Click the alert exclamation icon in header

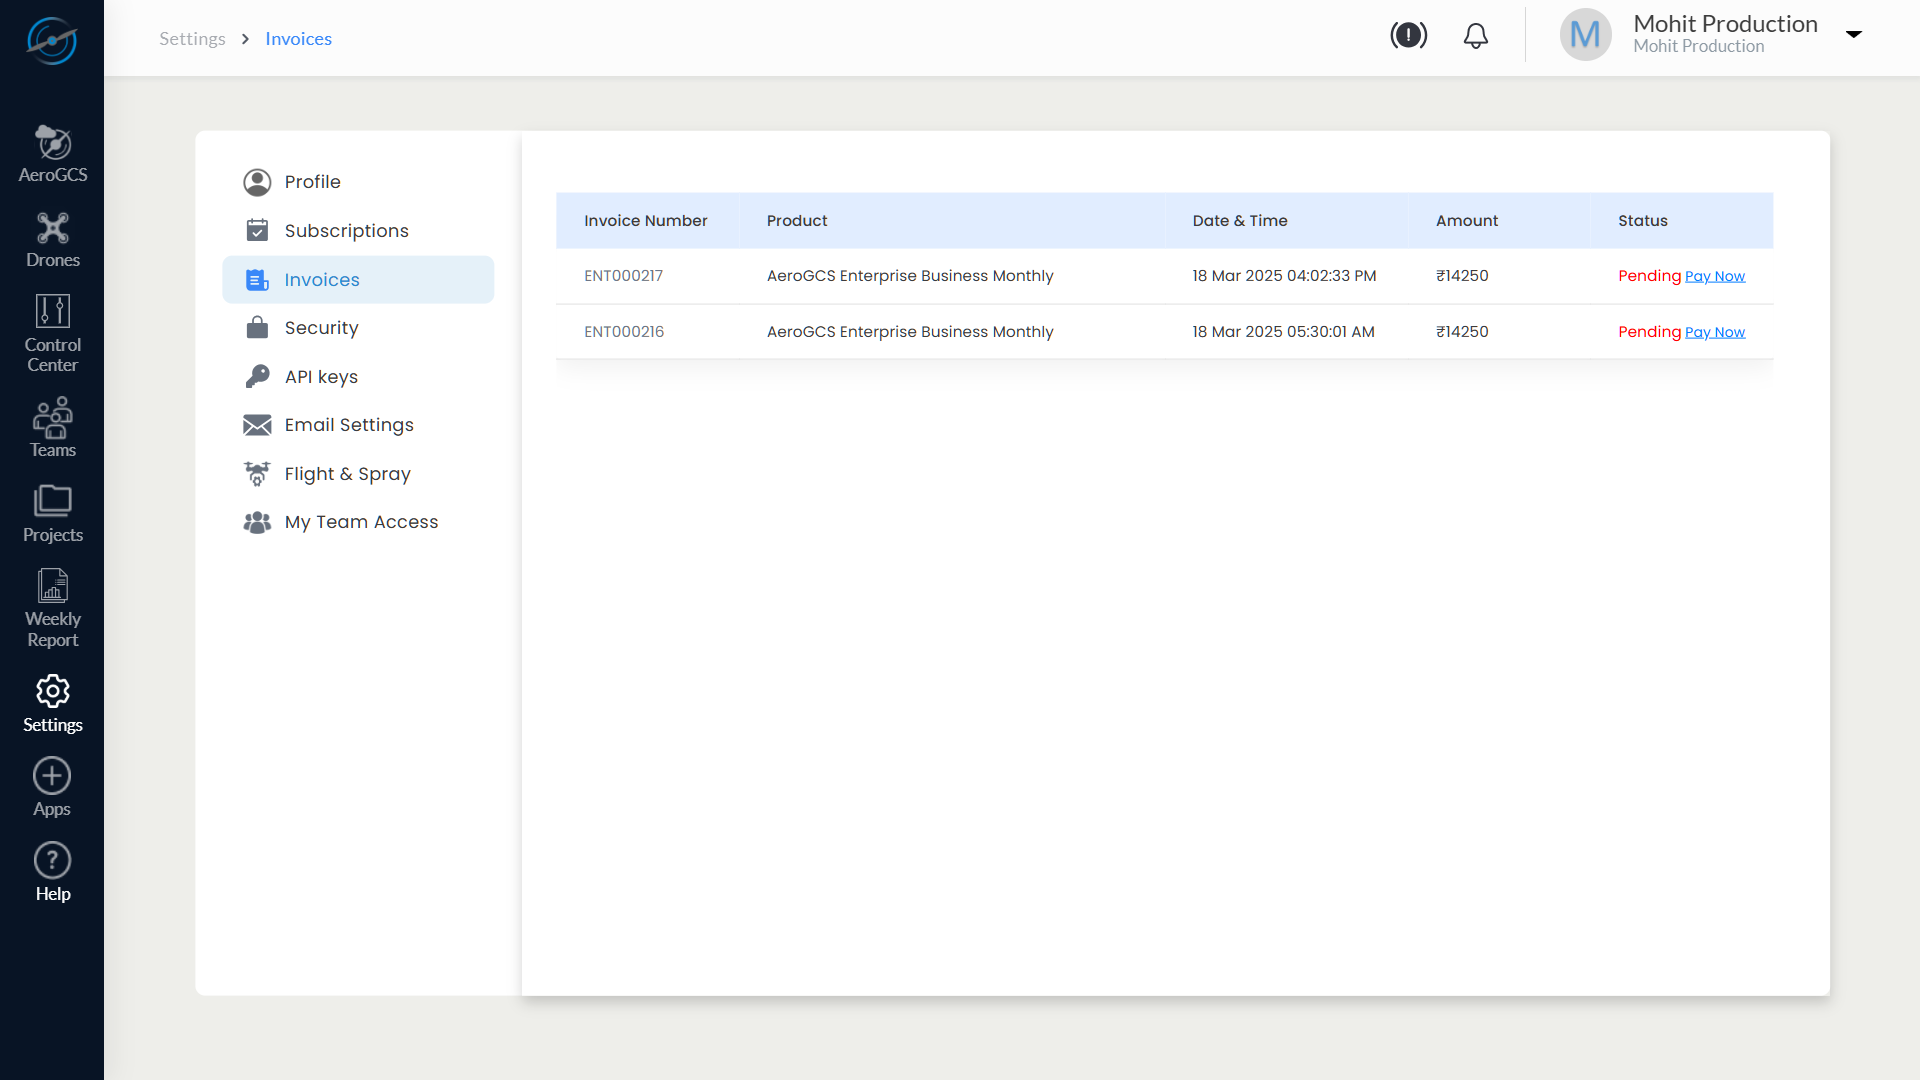(x=1408, y=36)
